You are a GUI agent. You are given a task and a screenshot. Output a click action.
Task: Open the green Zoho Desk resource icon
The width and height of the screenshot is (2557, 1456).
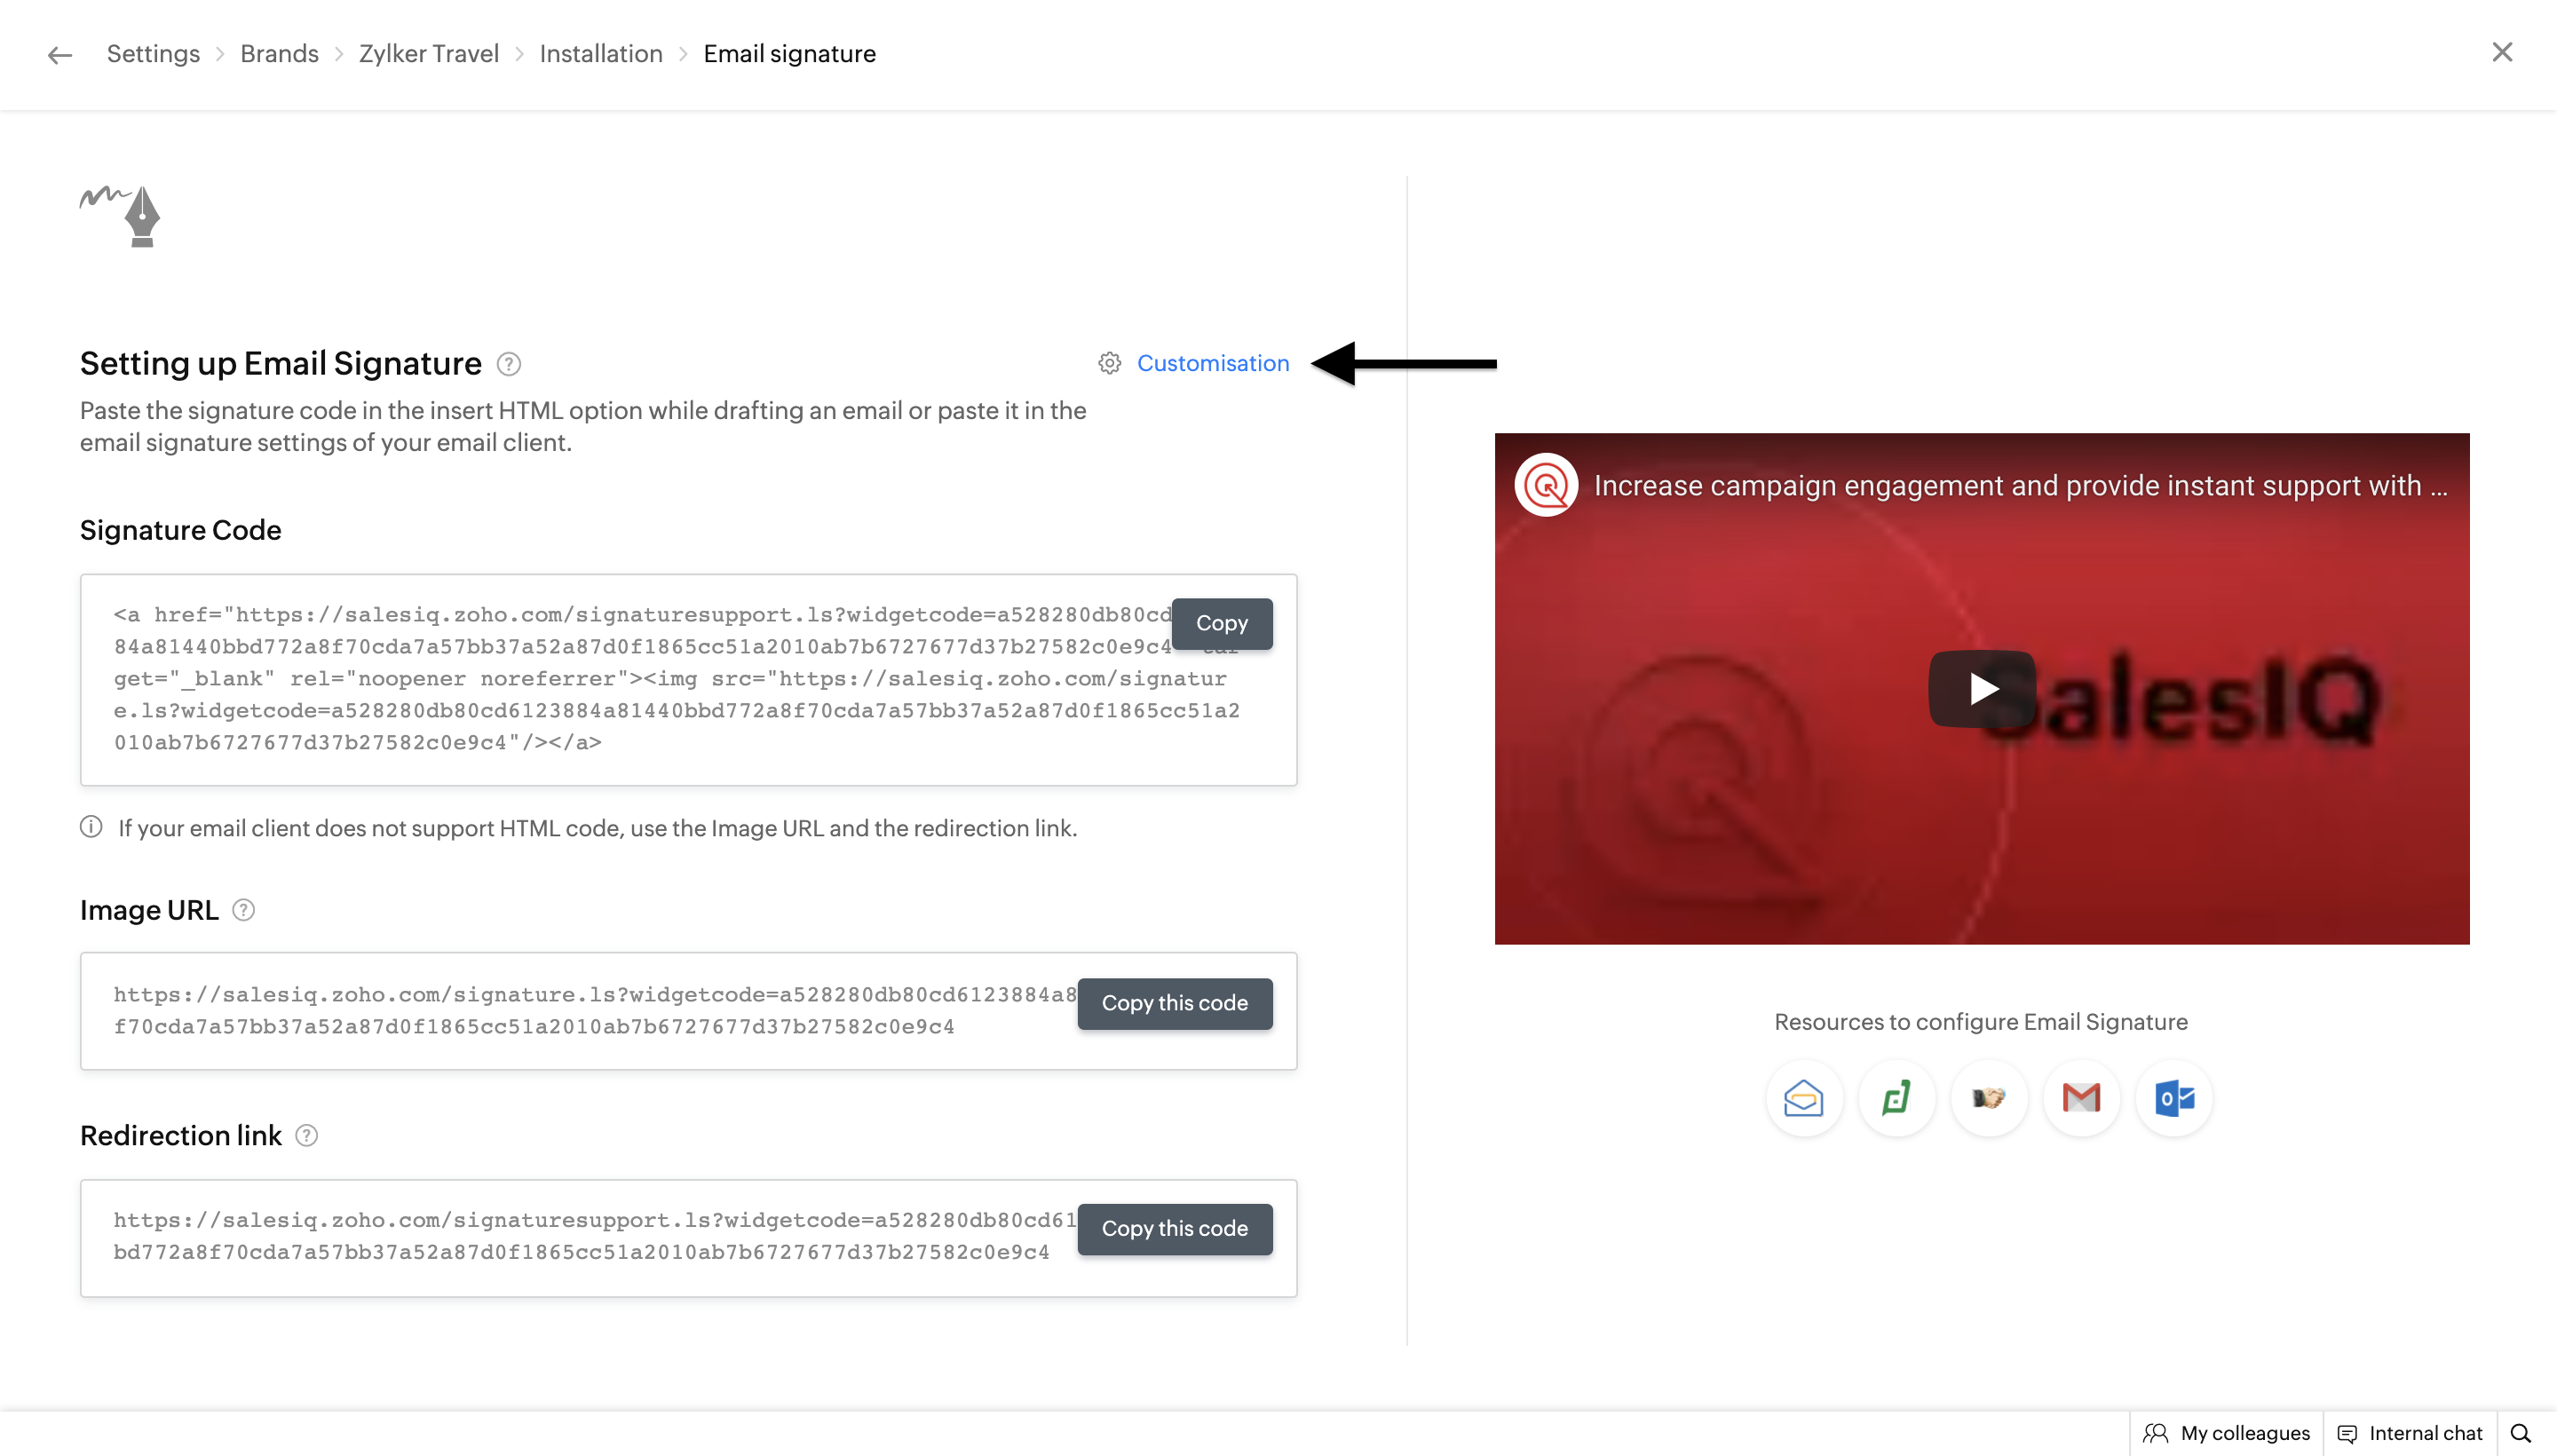tap(1896, 1098)
